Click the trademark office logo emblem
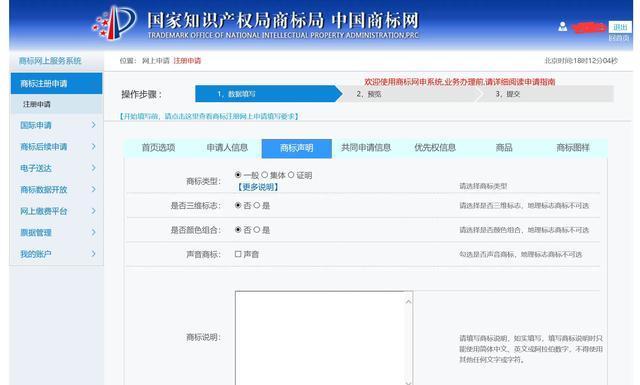This screenshot has height=385, width=640. pos(115,23)
